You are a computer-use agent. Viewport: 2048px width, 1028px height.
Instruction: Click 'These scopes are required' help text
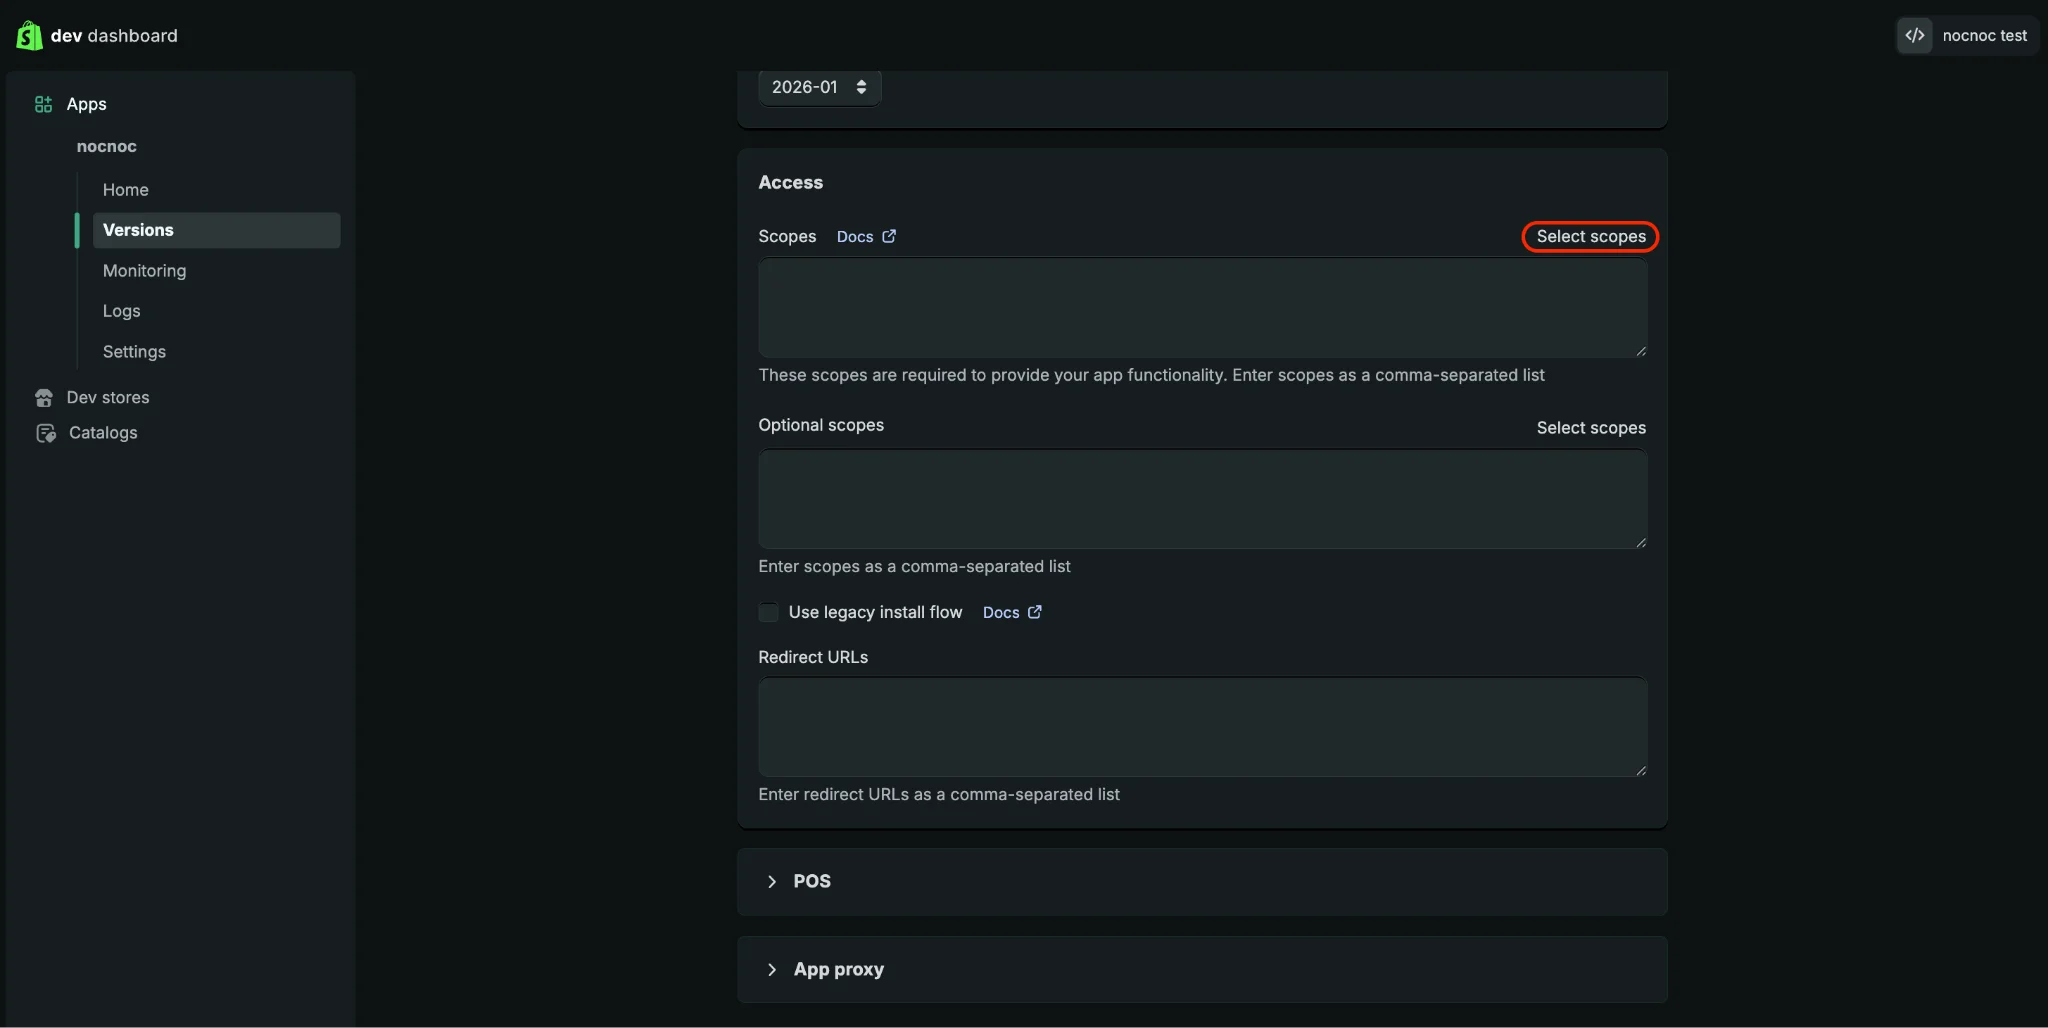click(1151, 375)
